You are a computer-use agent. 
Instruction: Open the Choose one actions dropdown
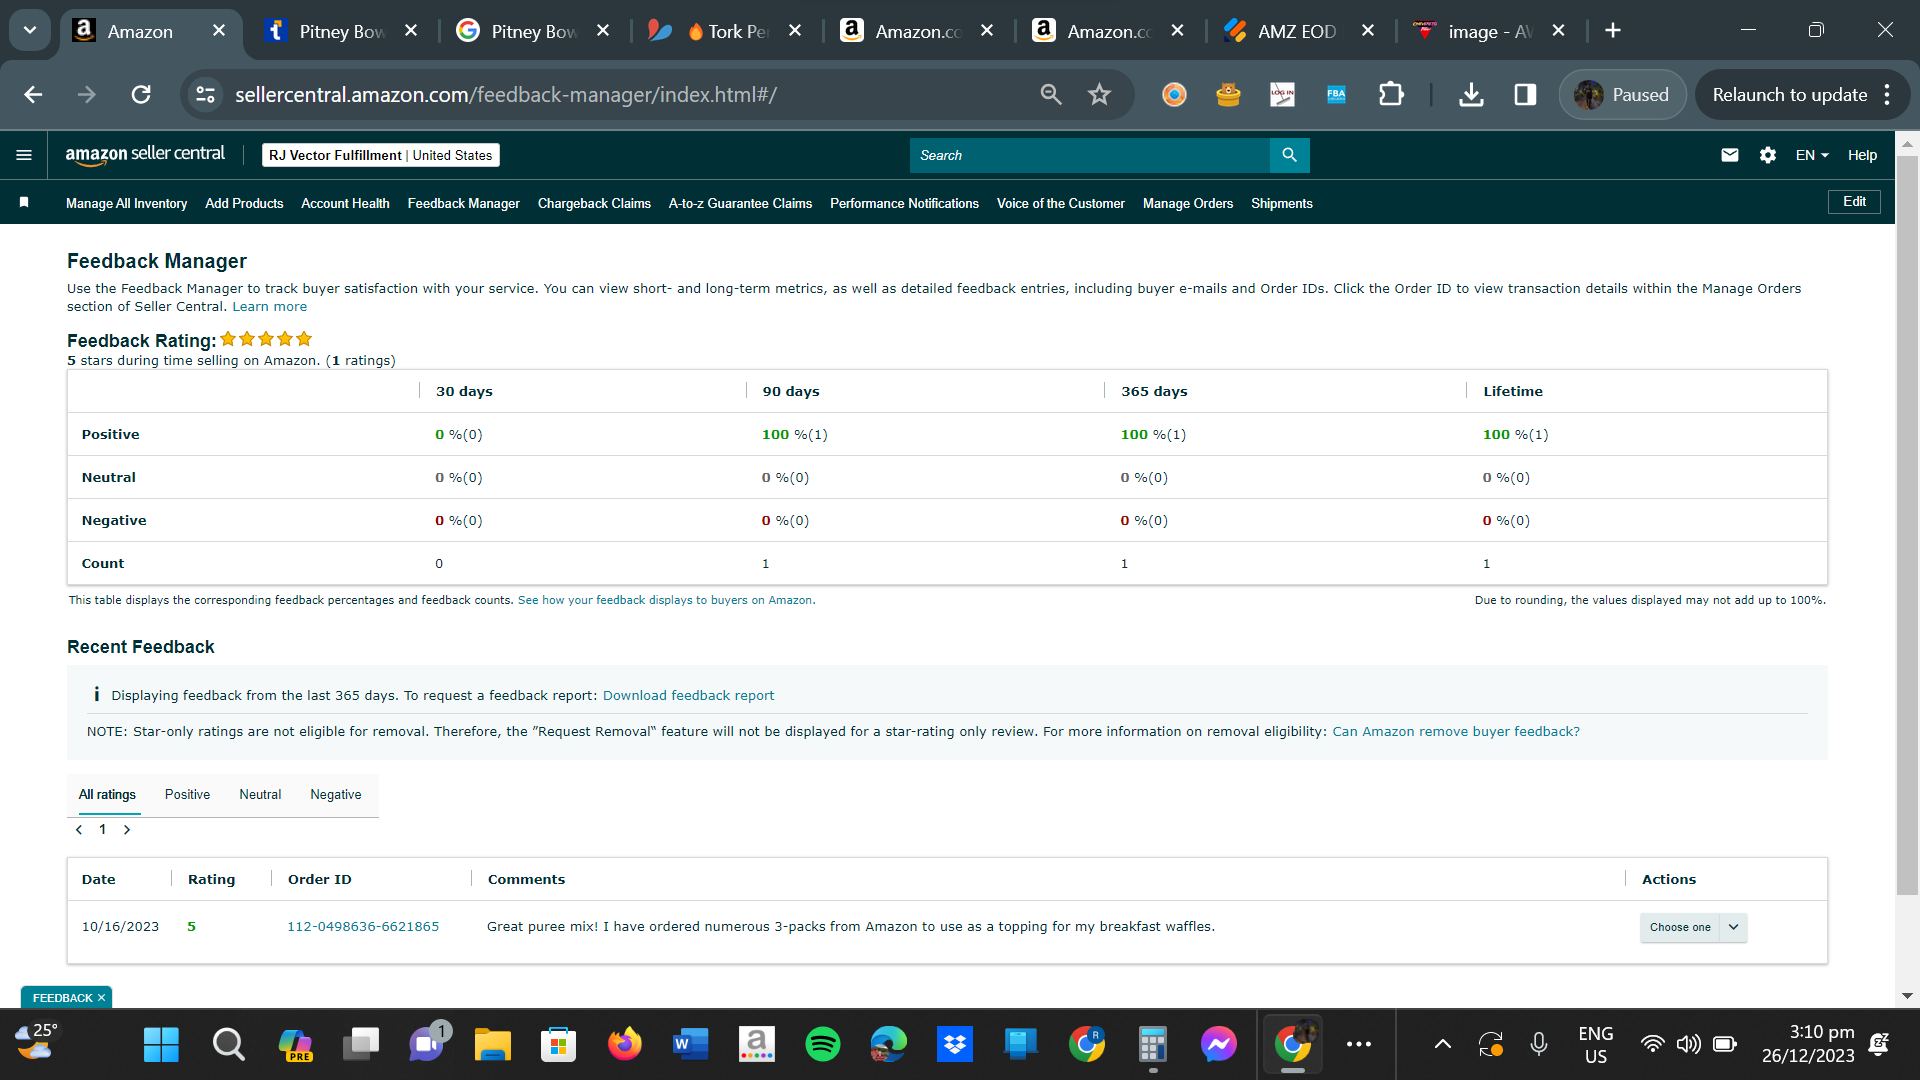coord(1693,927)
